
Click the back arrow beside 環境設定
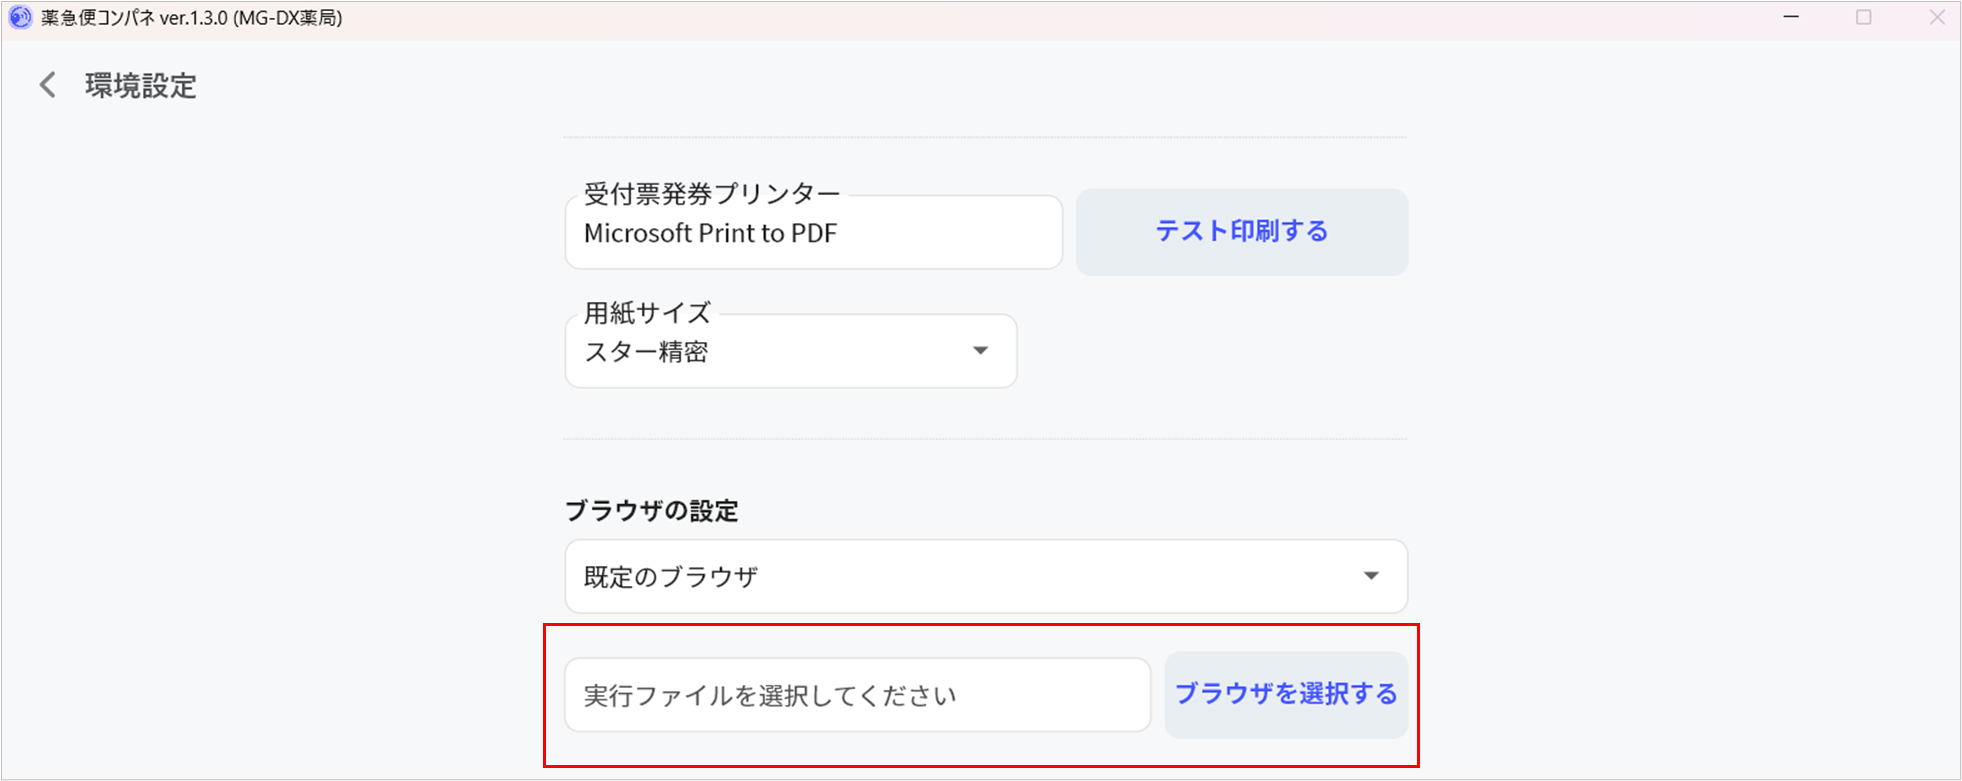coord(47,85)
